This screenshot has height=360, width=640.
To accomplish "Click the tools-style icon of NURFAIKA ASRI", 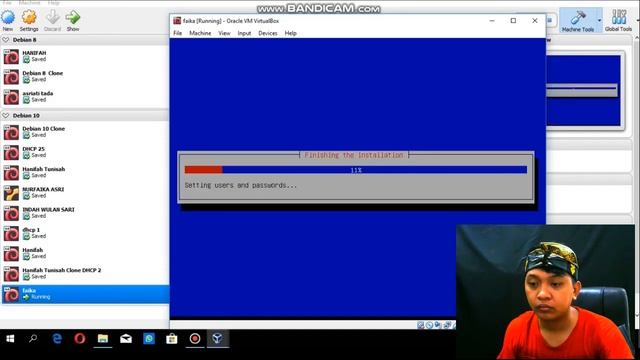I will click(x=11, y=193).
